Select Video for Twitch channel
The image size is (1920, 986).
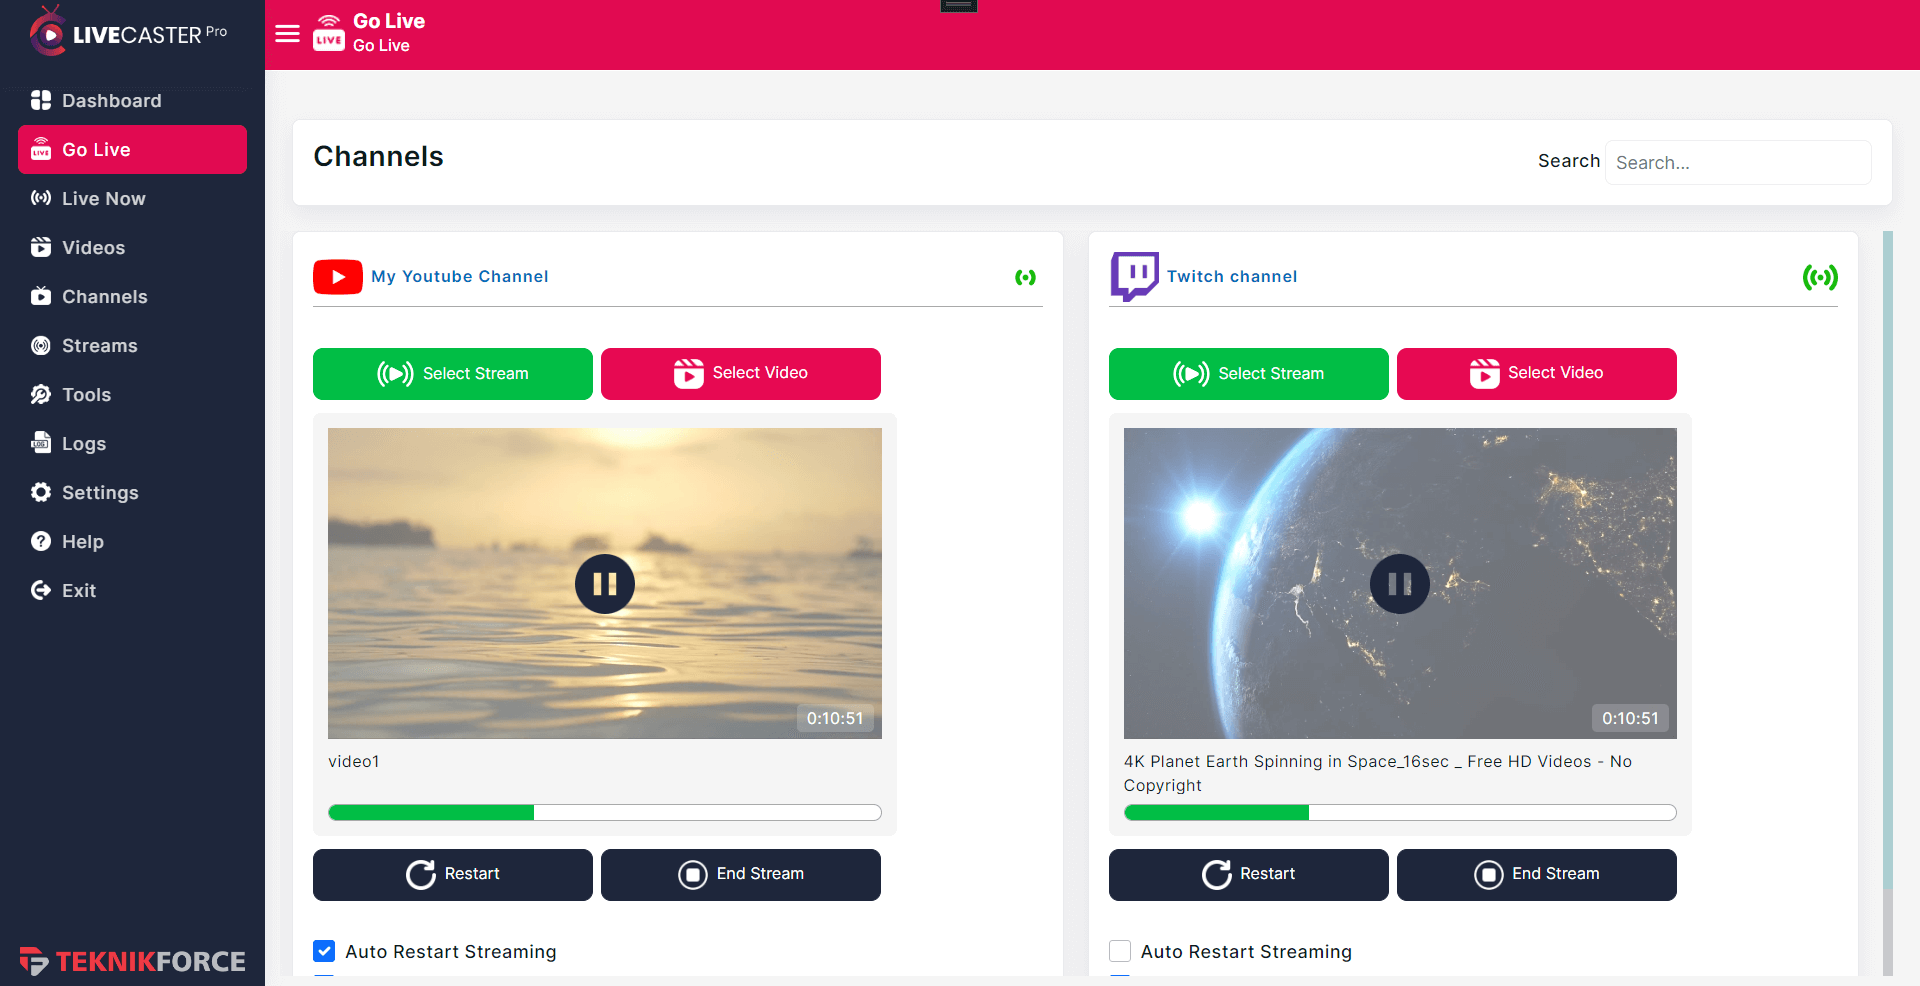pyautogui.click(x=1537, y=374)
